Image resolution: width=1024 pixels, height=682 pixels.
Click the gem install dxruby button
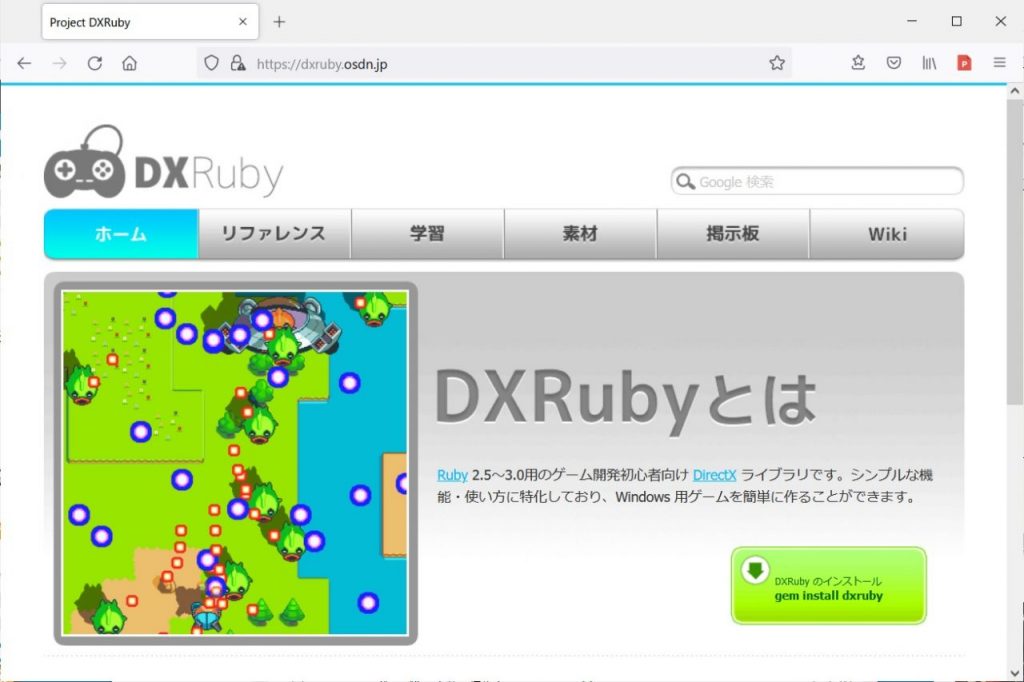pos(829,585)
